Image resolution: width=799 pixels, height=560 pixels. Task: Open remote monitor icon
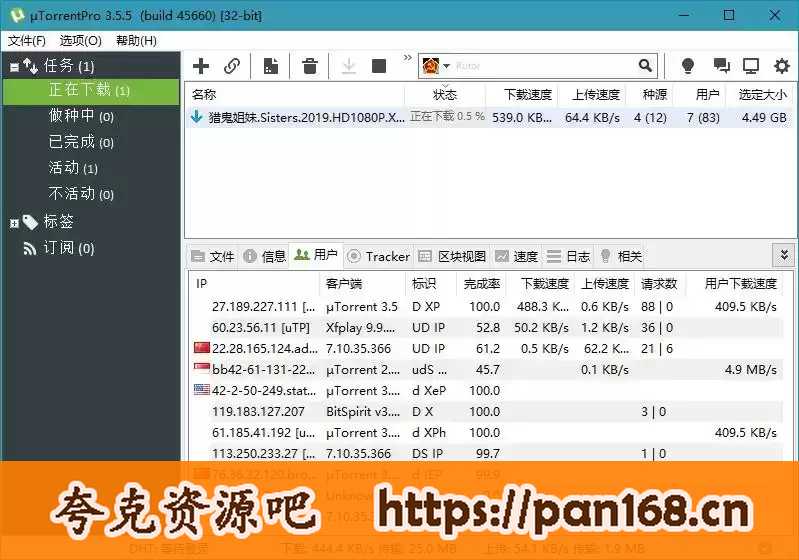pyautogui.click(x=751, y=66)
